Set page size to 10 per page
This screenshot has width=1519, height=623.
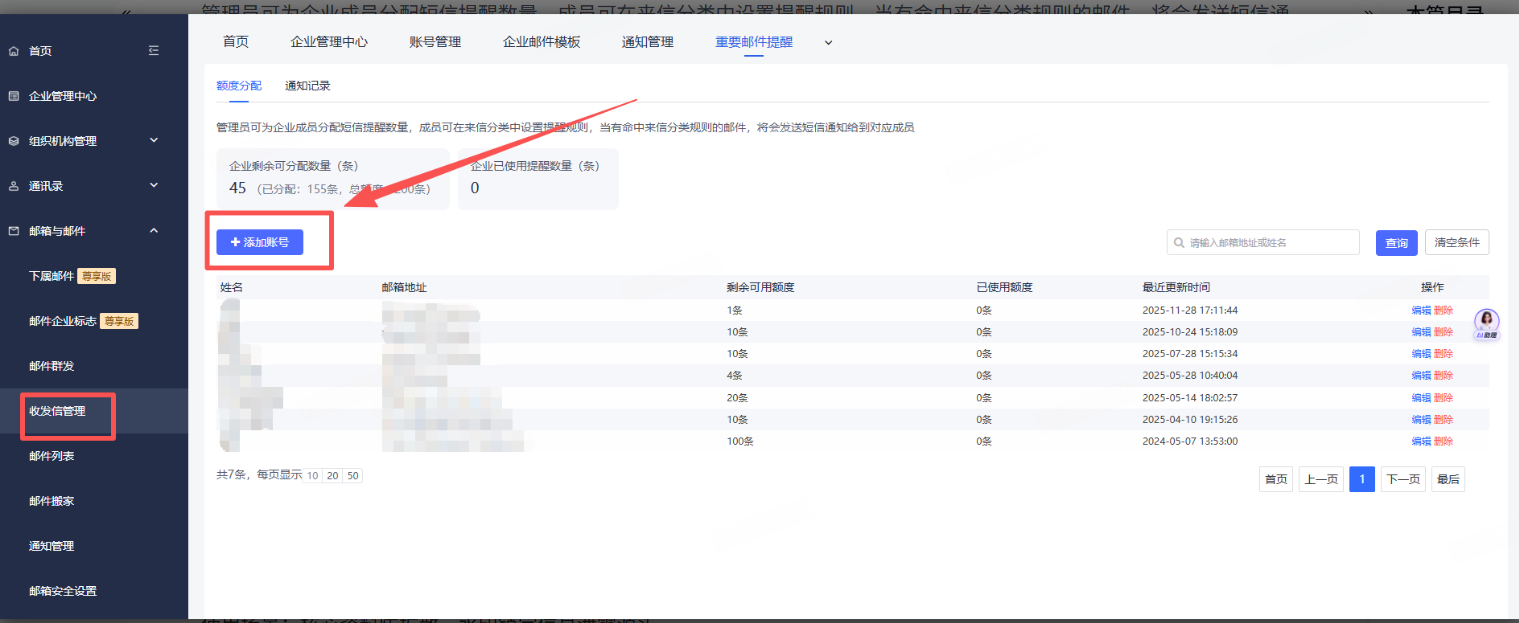[x=313, y=476]
